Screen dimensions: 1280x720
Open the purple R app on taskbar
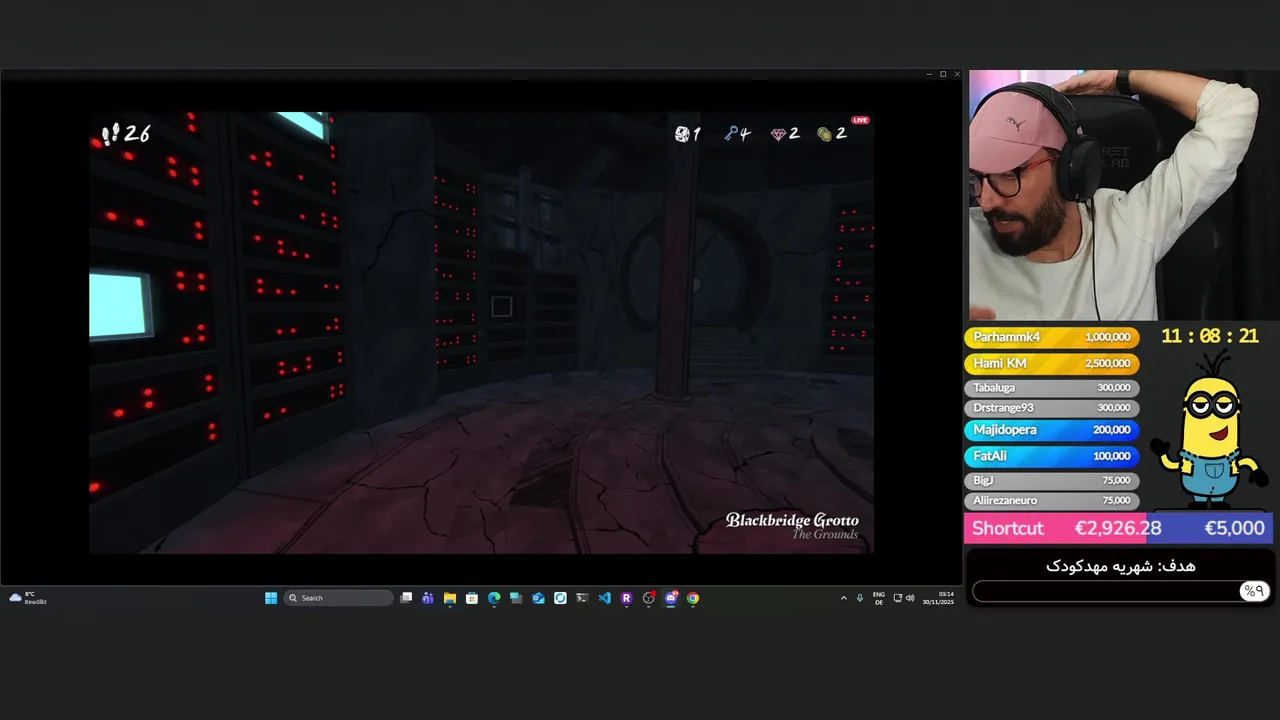[x=626, y=598]
